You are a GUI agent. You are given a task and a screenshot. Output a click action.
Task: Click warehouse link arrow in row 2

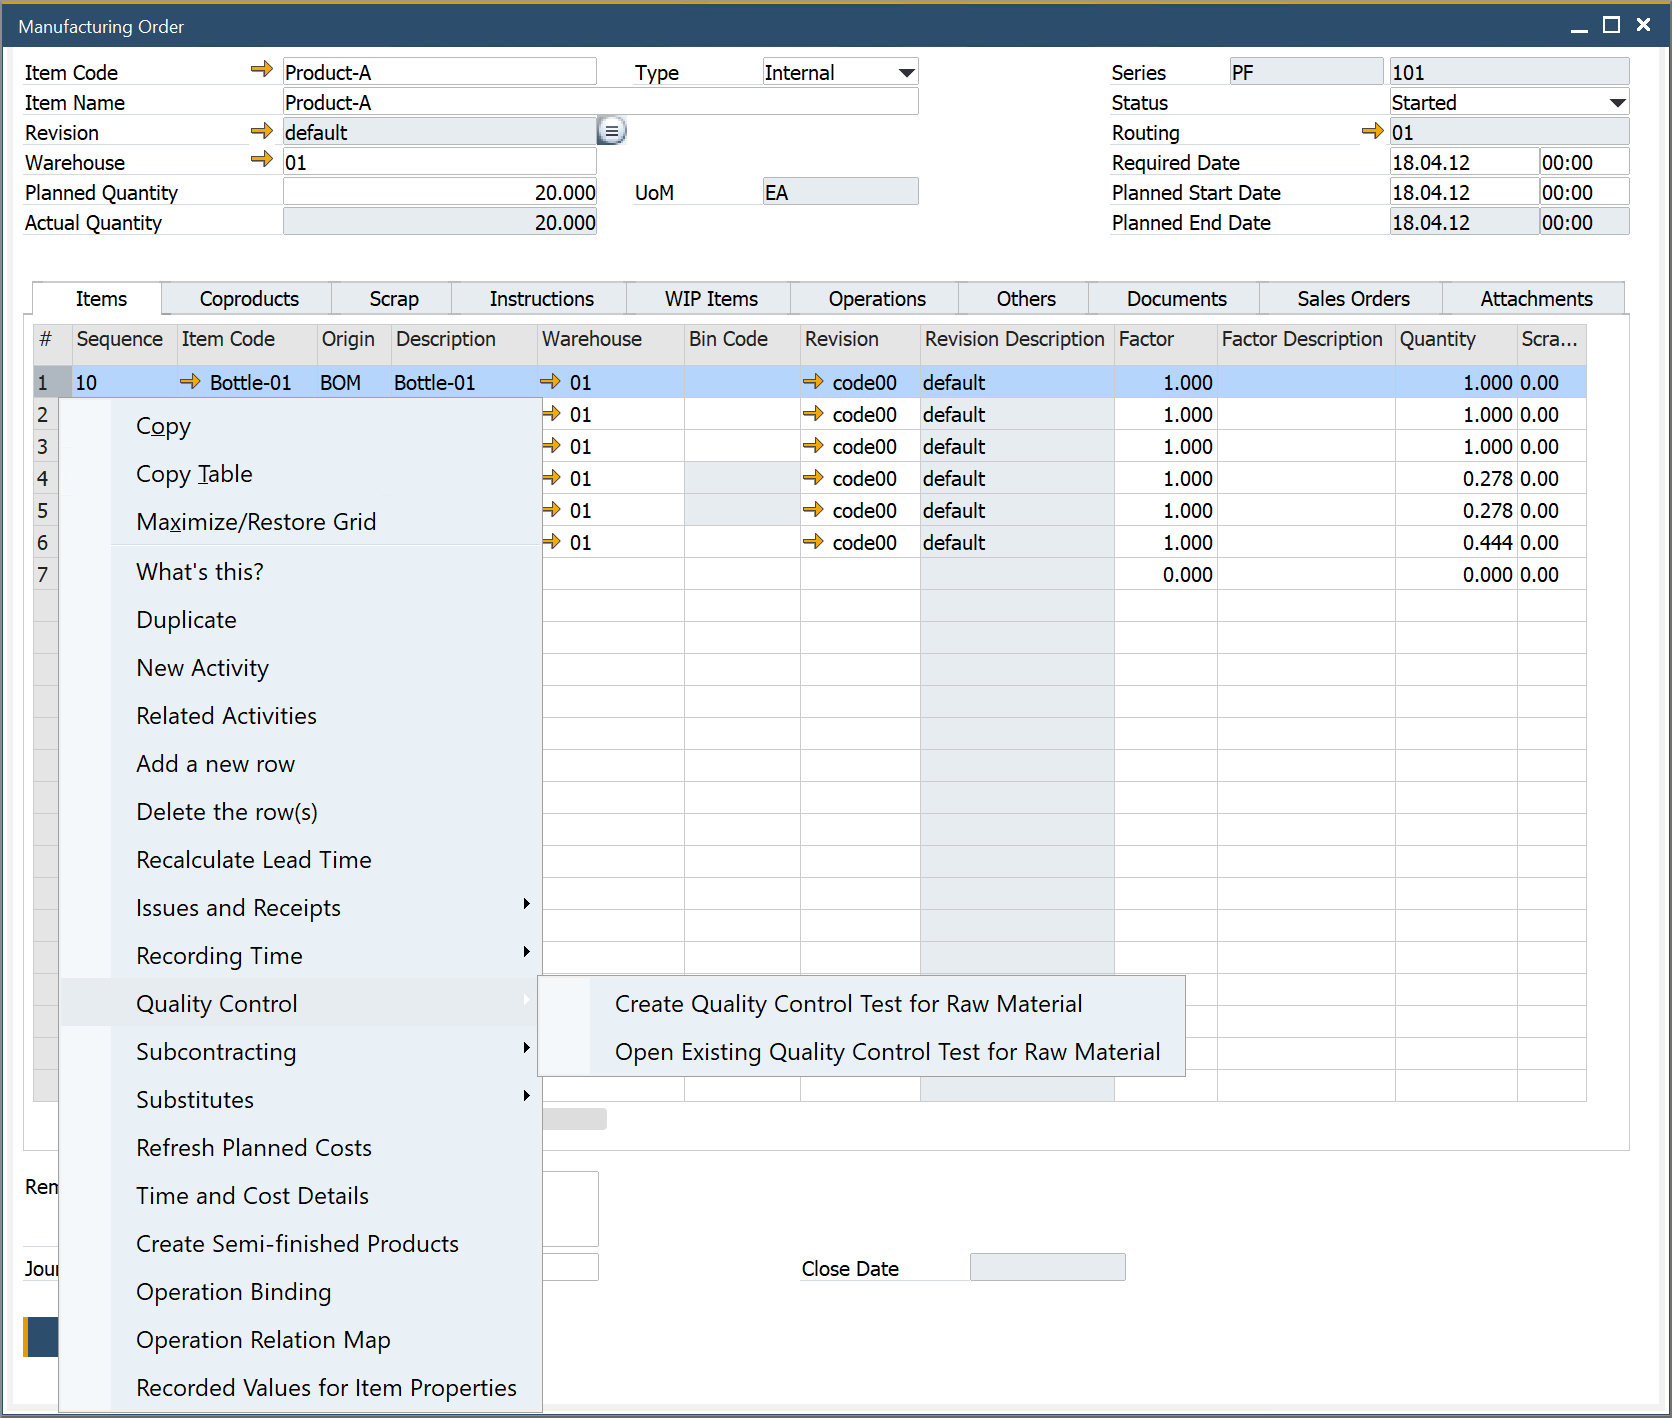pyautogui.click(x=551, y=413)
